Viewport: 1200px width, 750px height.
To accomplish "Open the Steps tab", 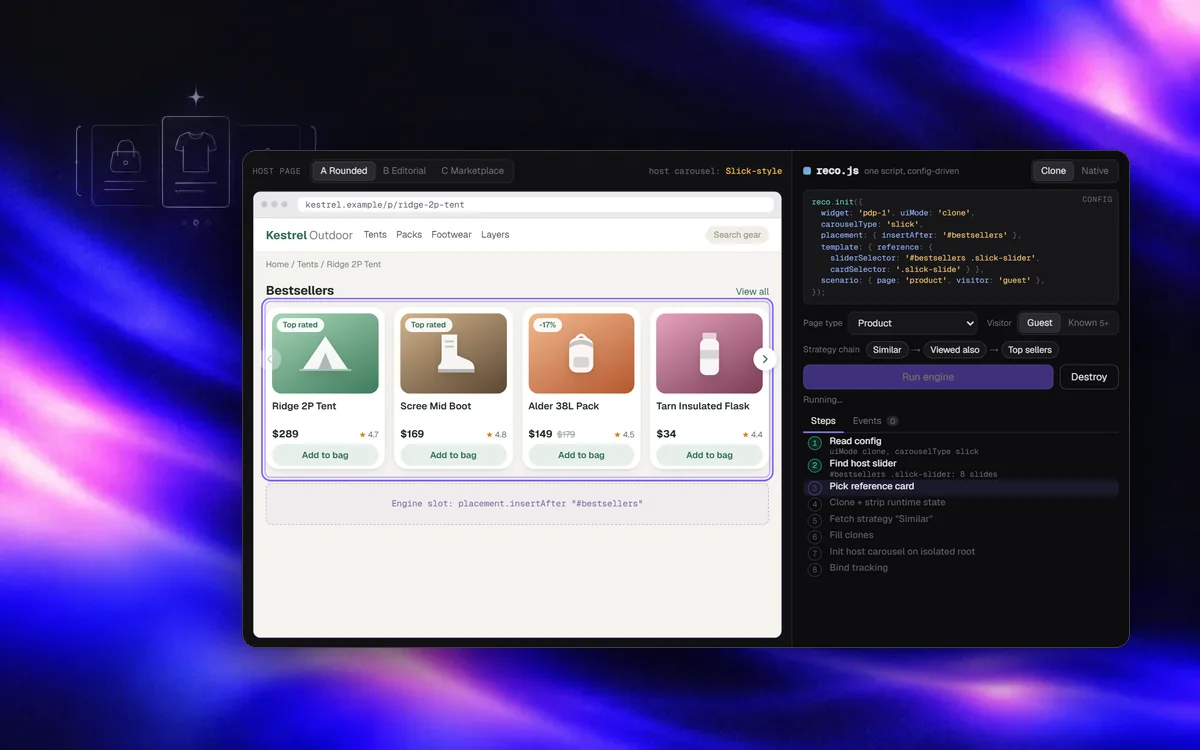I will pyautogui.click(x=823, y=421).
